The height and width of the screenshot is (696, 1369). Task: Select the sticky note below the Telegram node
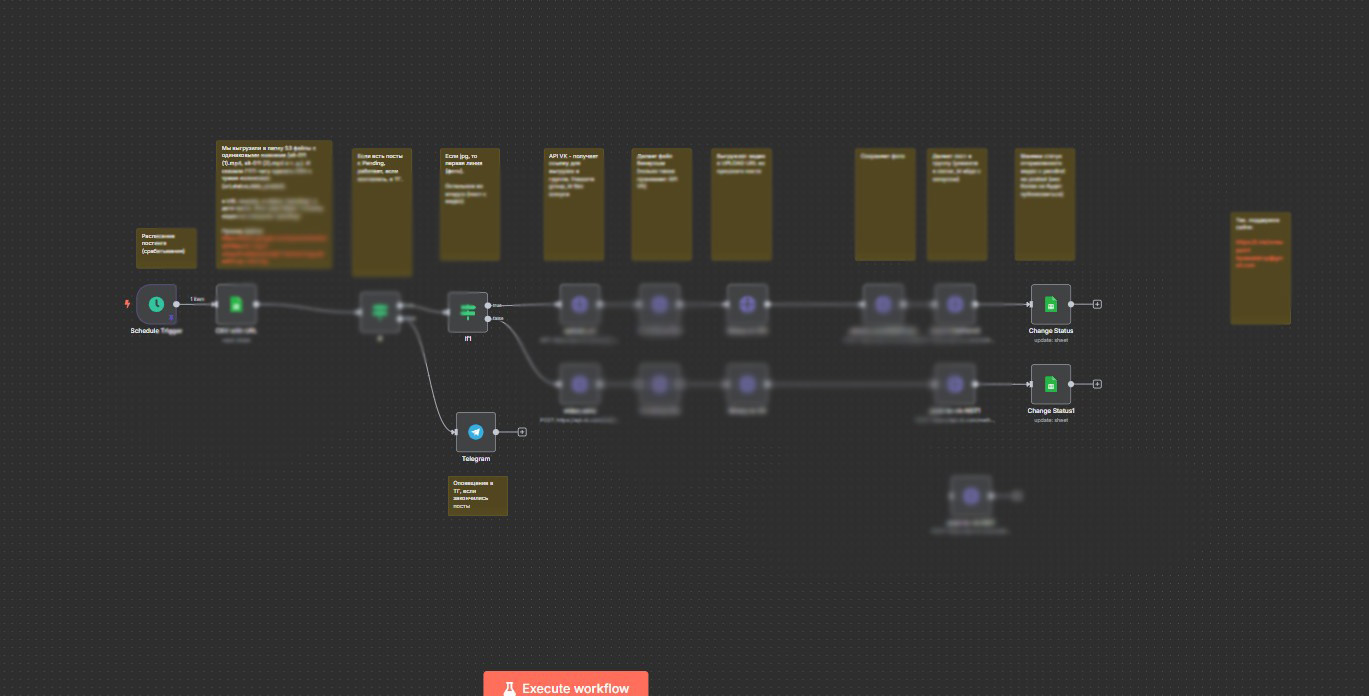(477, 496)
